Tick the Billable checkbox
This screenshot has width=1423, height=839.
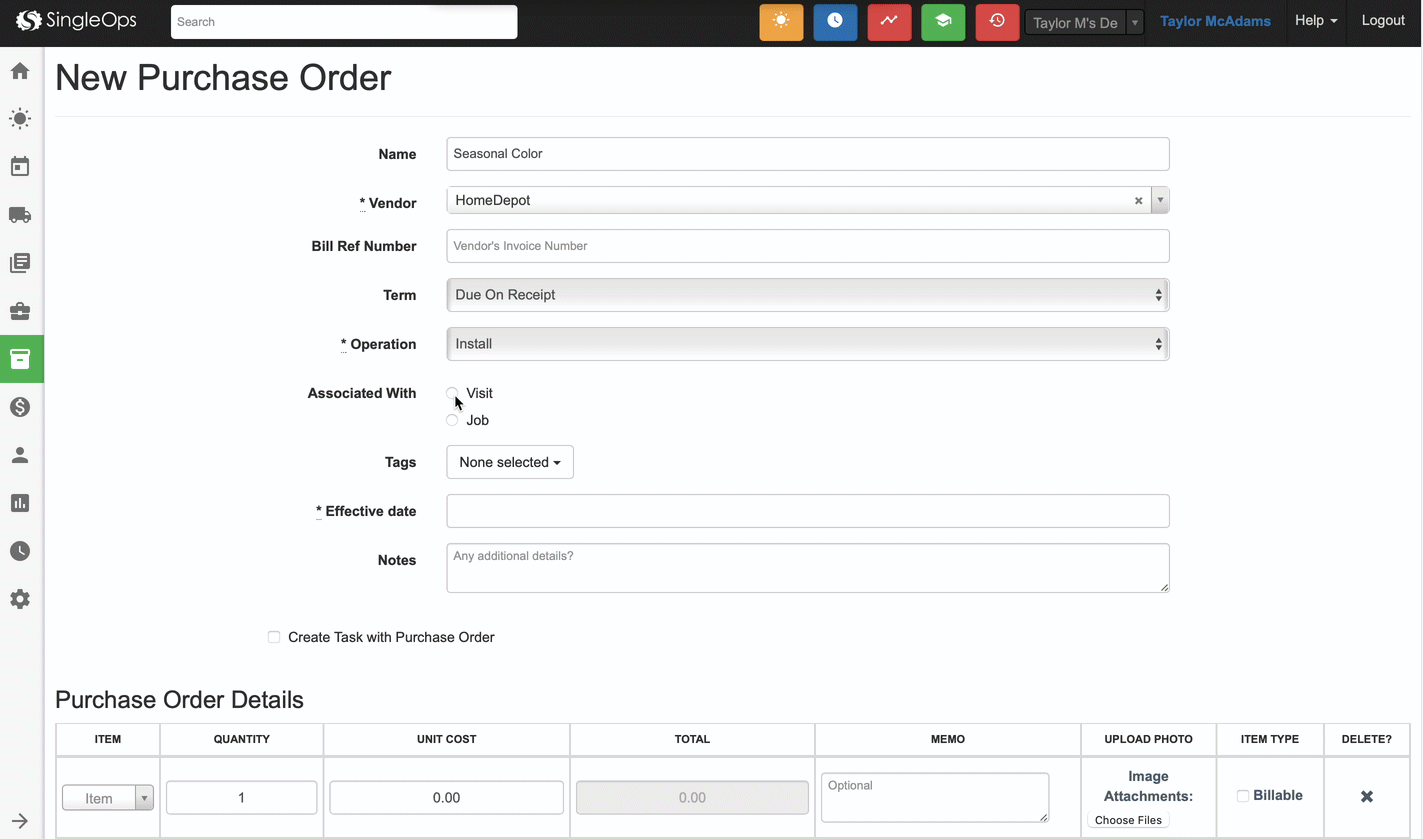[x=1243, y=796]
